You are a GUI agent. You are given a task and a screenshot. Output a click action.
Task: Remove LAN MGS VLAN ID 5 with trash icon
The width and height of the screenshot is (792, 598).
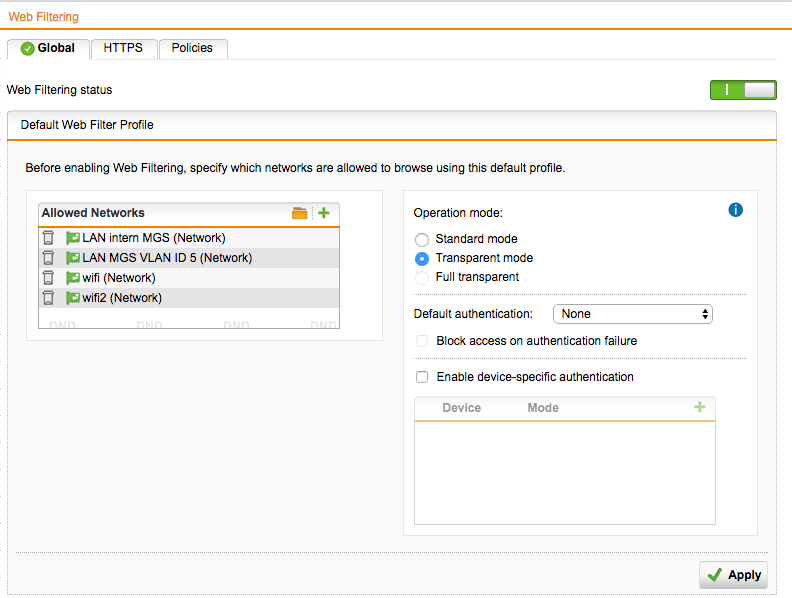[x=48, y=258]
